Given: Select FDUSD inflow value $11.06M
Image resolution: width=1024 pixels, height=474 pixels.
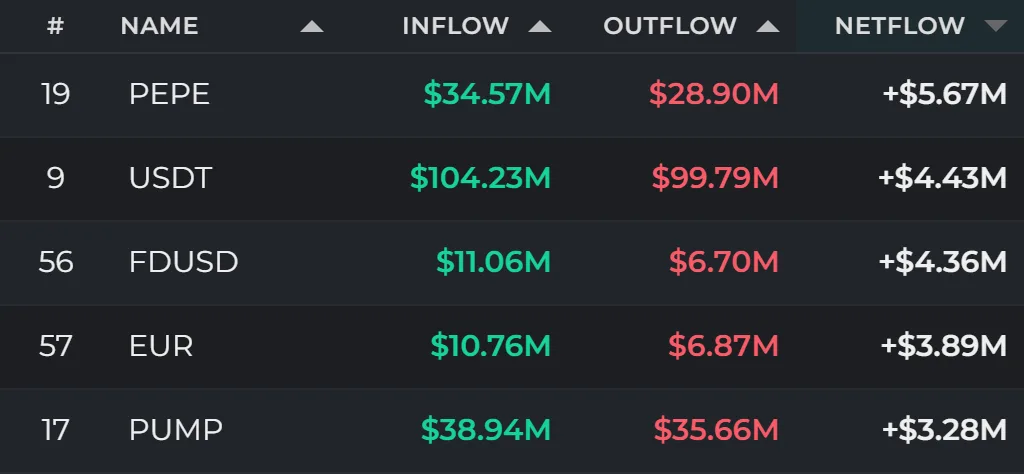Looking at the screenshot, I should (494, 262).
